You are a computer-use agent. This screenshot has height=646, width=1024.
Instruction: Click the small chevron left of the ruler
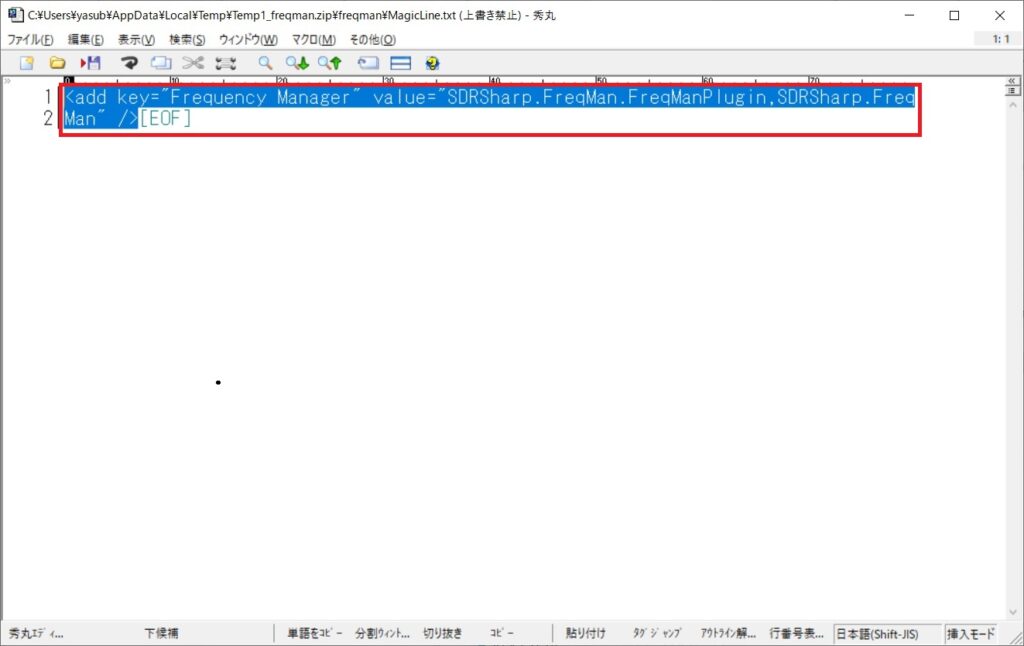point(7,81)
